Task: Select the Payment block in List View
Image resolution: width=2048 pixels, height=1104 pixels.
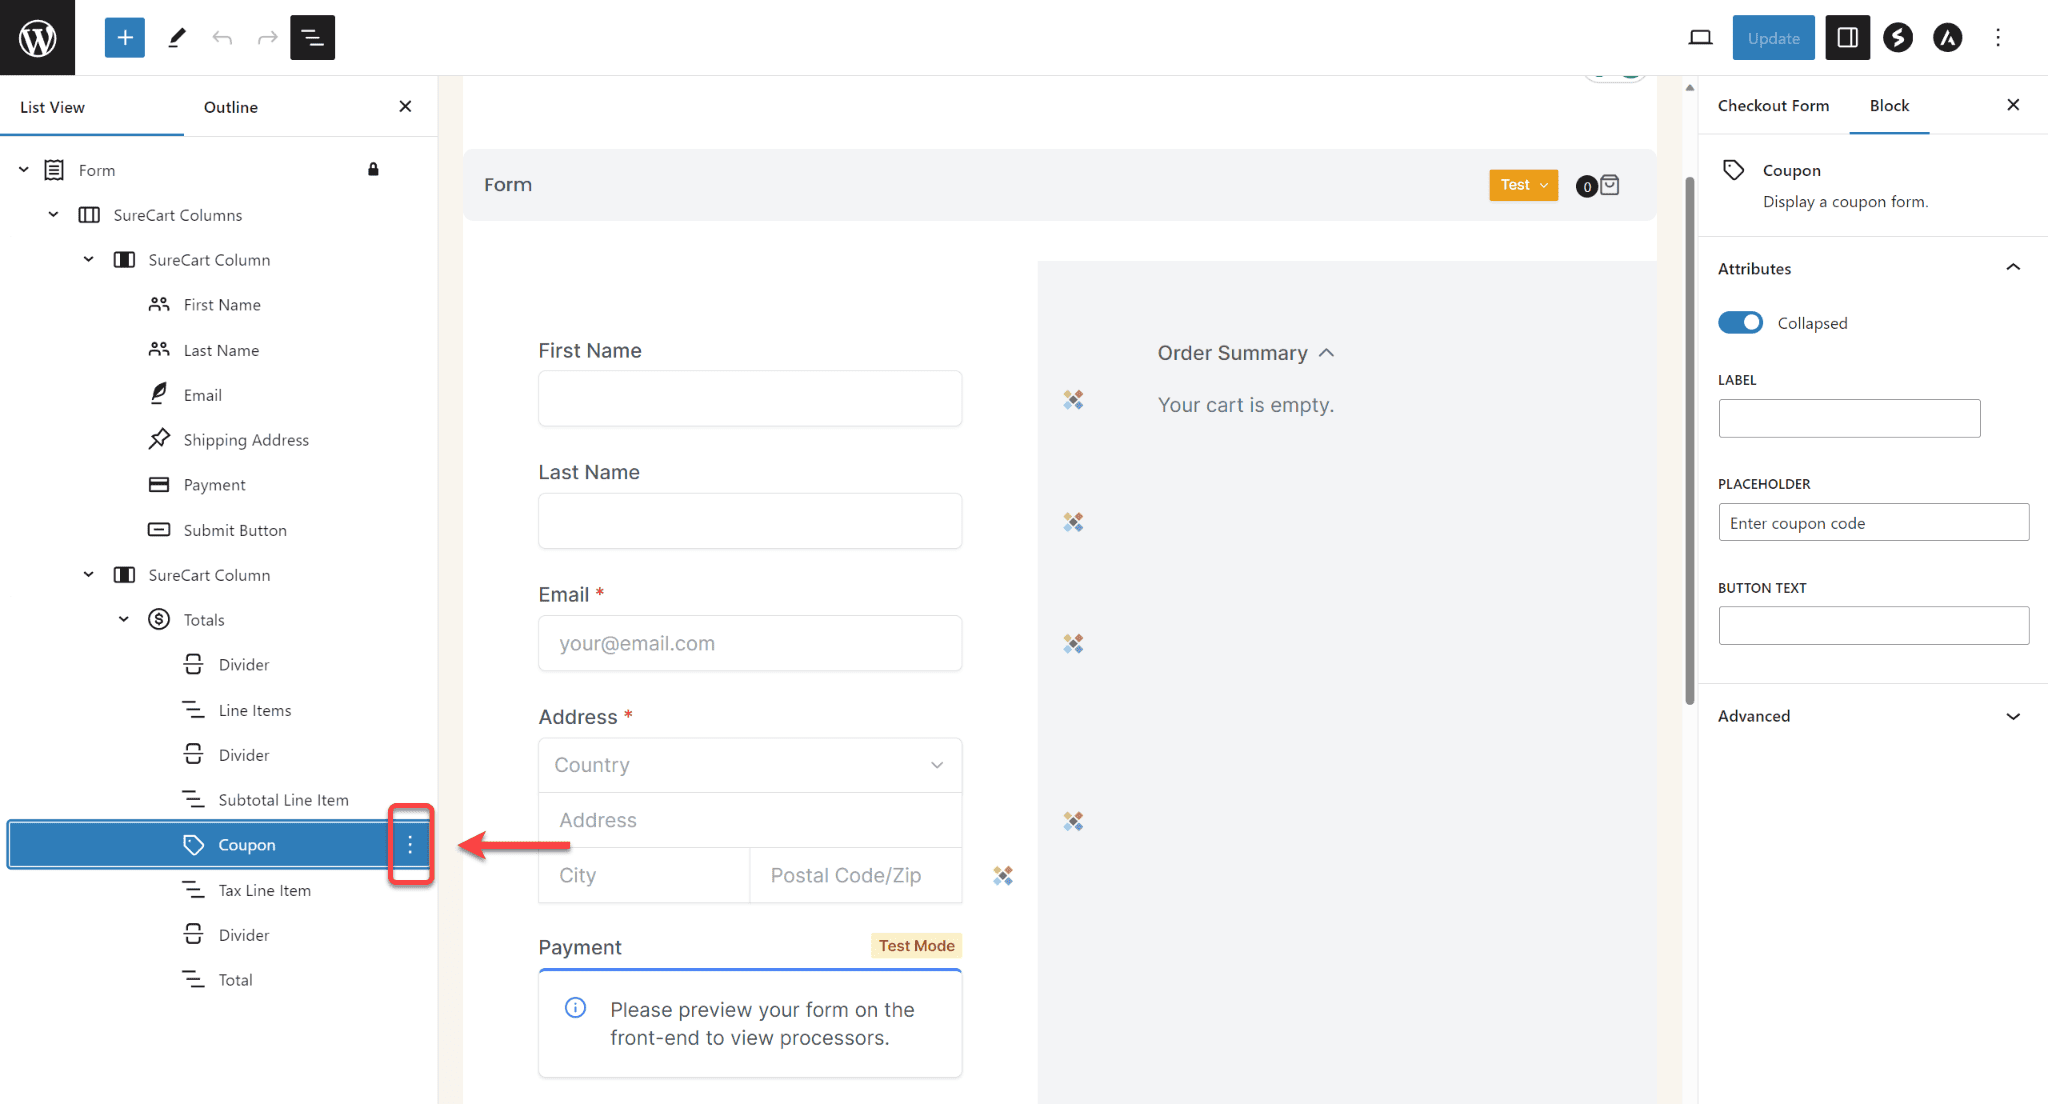Action: 214,485
